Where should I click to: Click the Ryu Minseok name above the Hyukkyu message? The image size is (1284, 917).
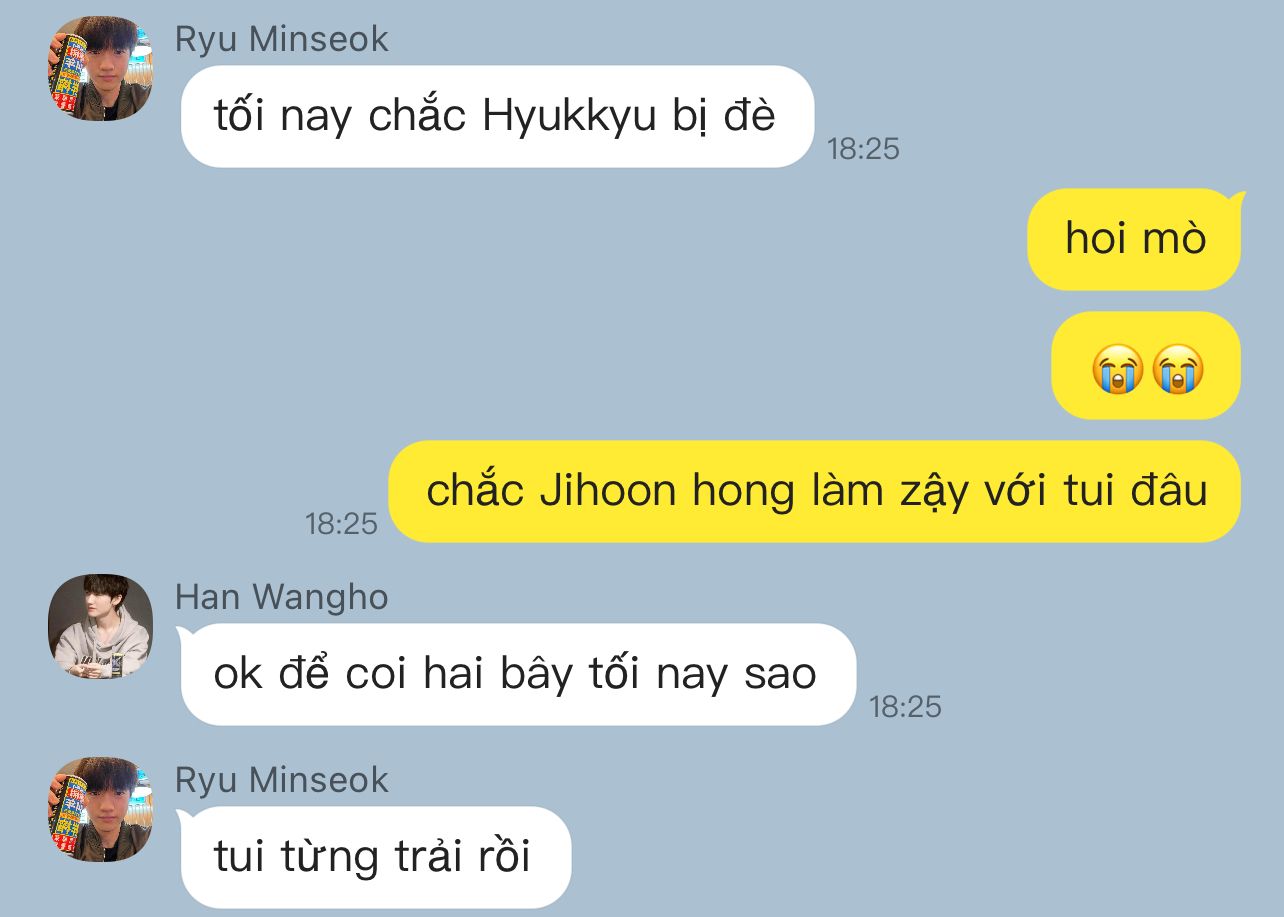[x=282, y=39]
